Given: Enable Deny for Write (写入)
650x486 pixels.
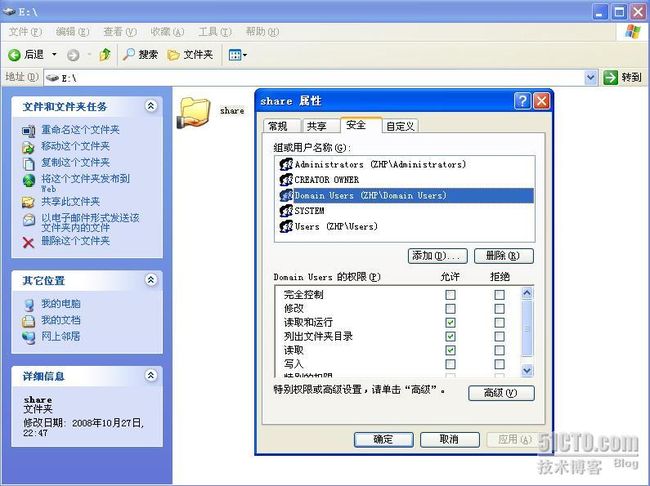Looking at the screenshot, I should pyautogui.click(x=500, y=364).
